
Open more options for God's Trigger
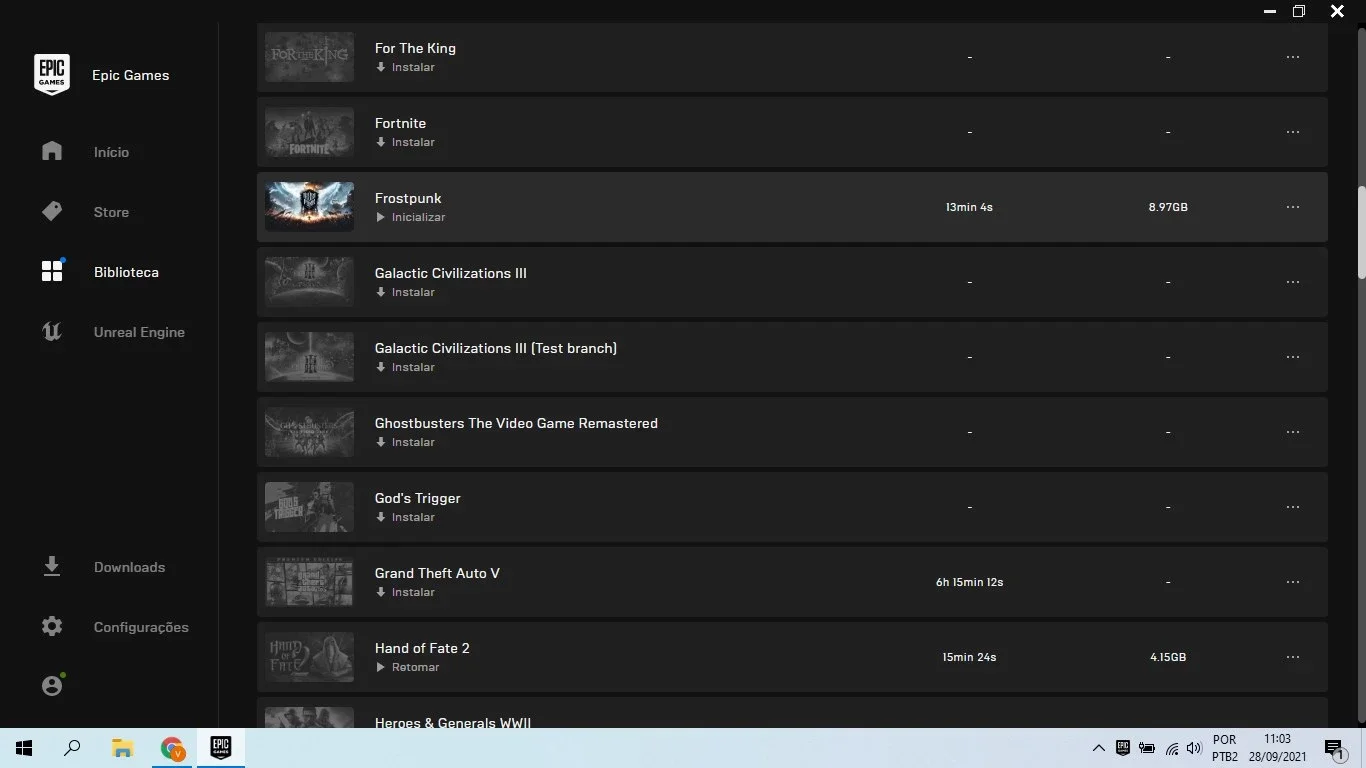click(1293, 507)
